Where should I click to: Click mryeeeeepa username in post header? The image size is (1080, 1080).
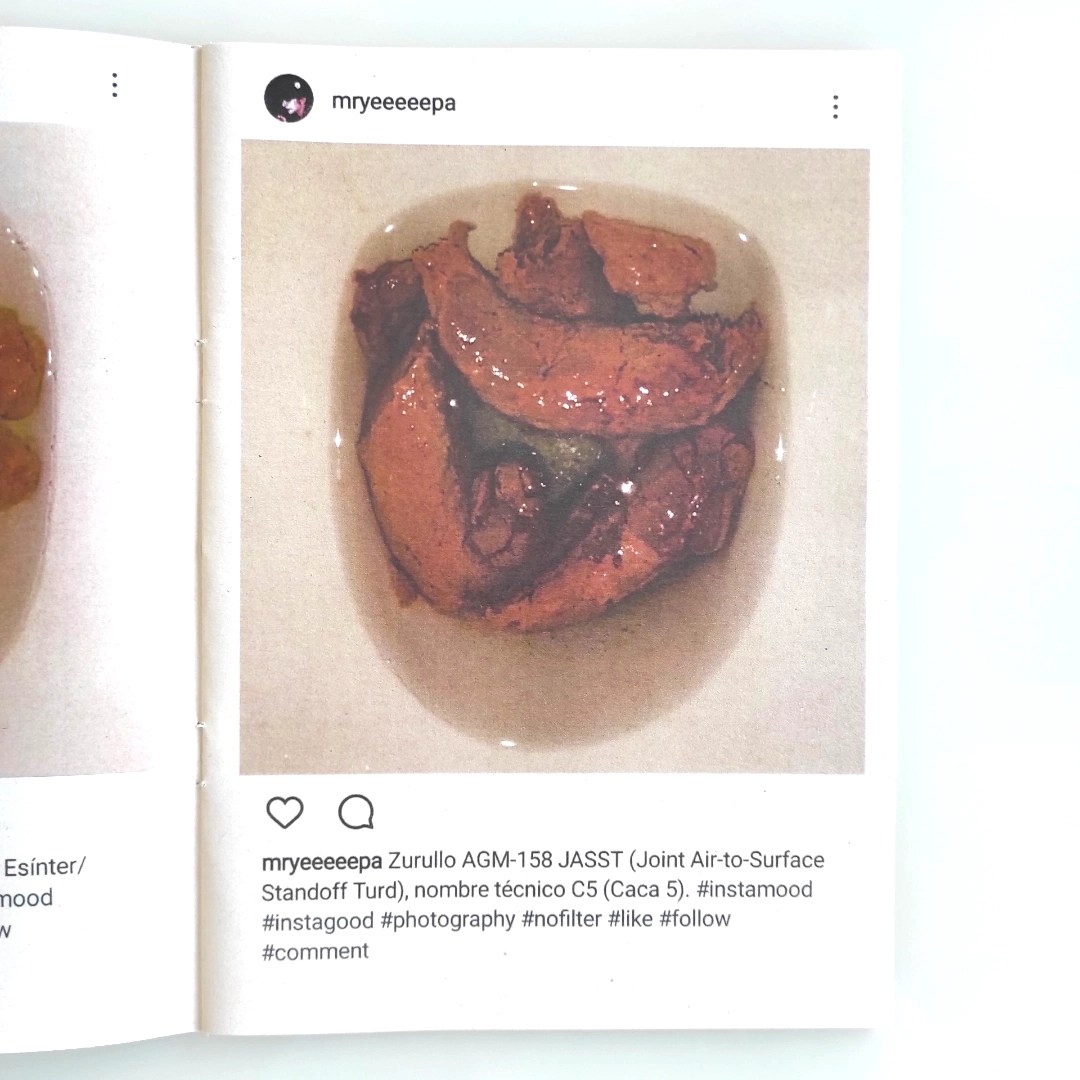pyautogui.click(x=393, y=103)
